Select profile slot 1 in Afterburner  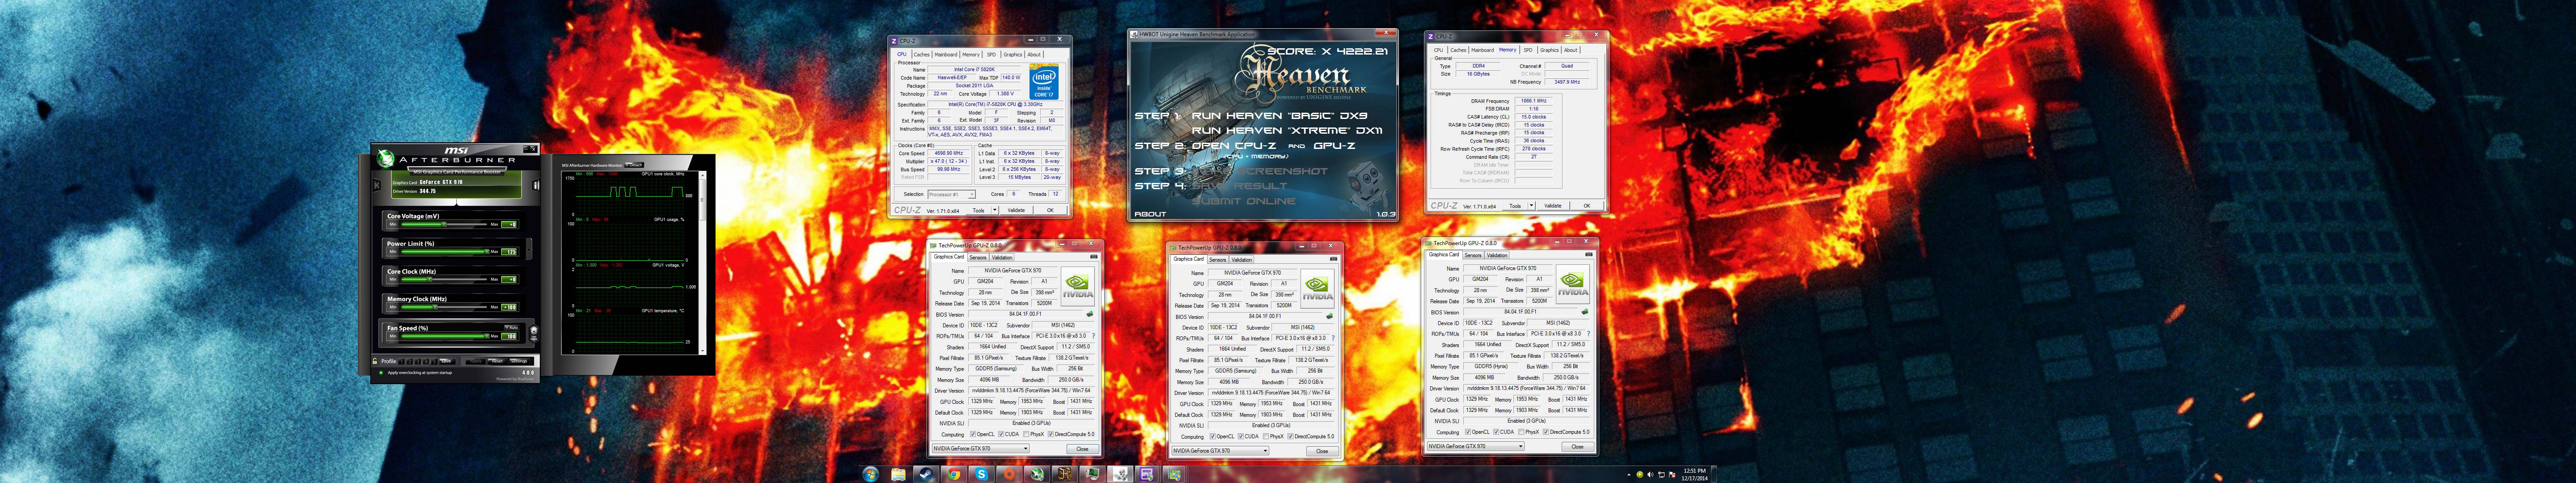(x=402, y=361)
